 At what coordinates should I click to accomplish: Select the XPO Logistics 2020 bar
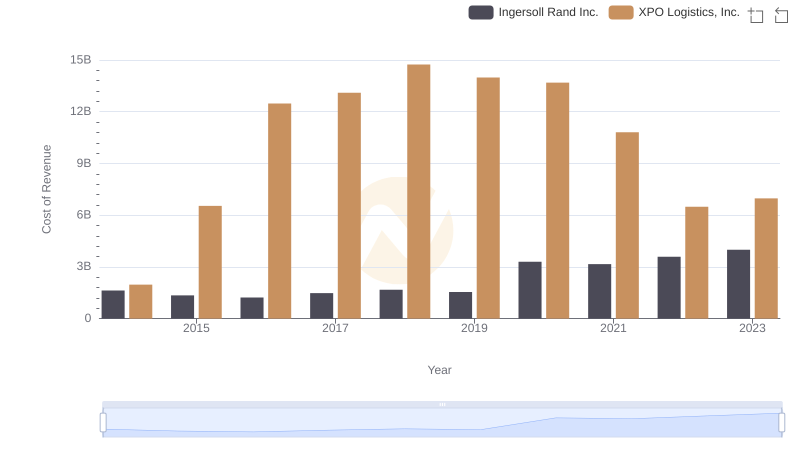coord(558,200)
